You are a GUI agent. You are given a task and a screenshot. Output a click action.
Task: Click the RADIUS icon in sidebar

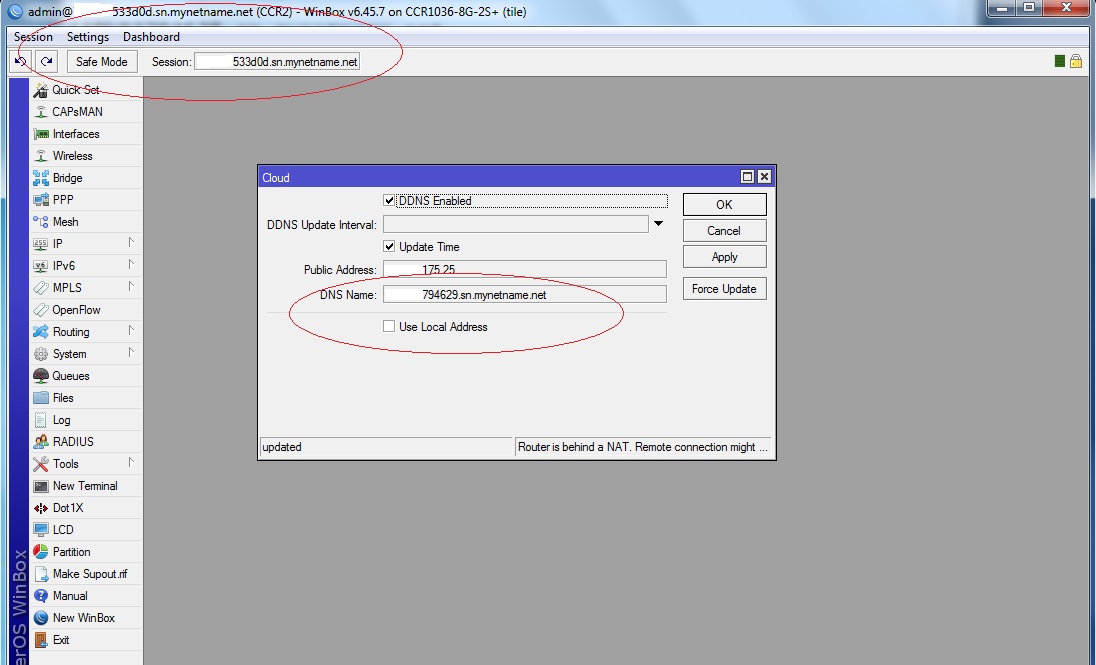coord(41,442)
